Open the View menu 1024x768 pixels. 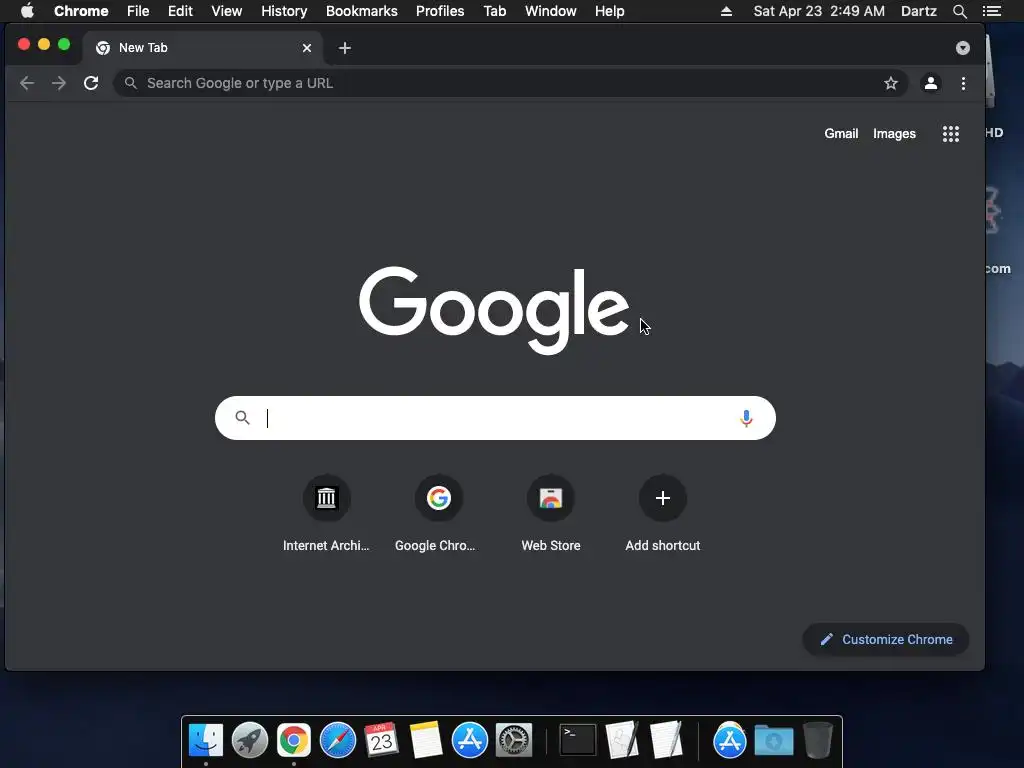pyautogui.click(x=227, y=11)
